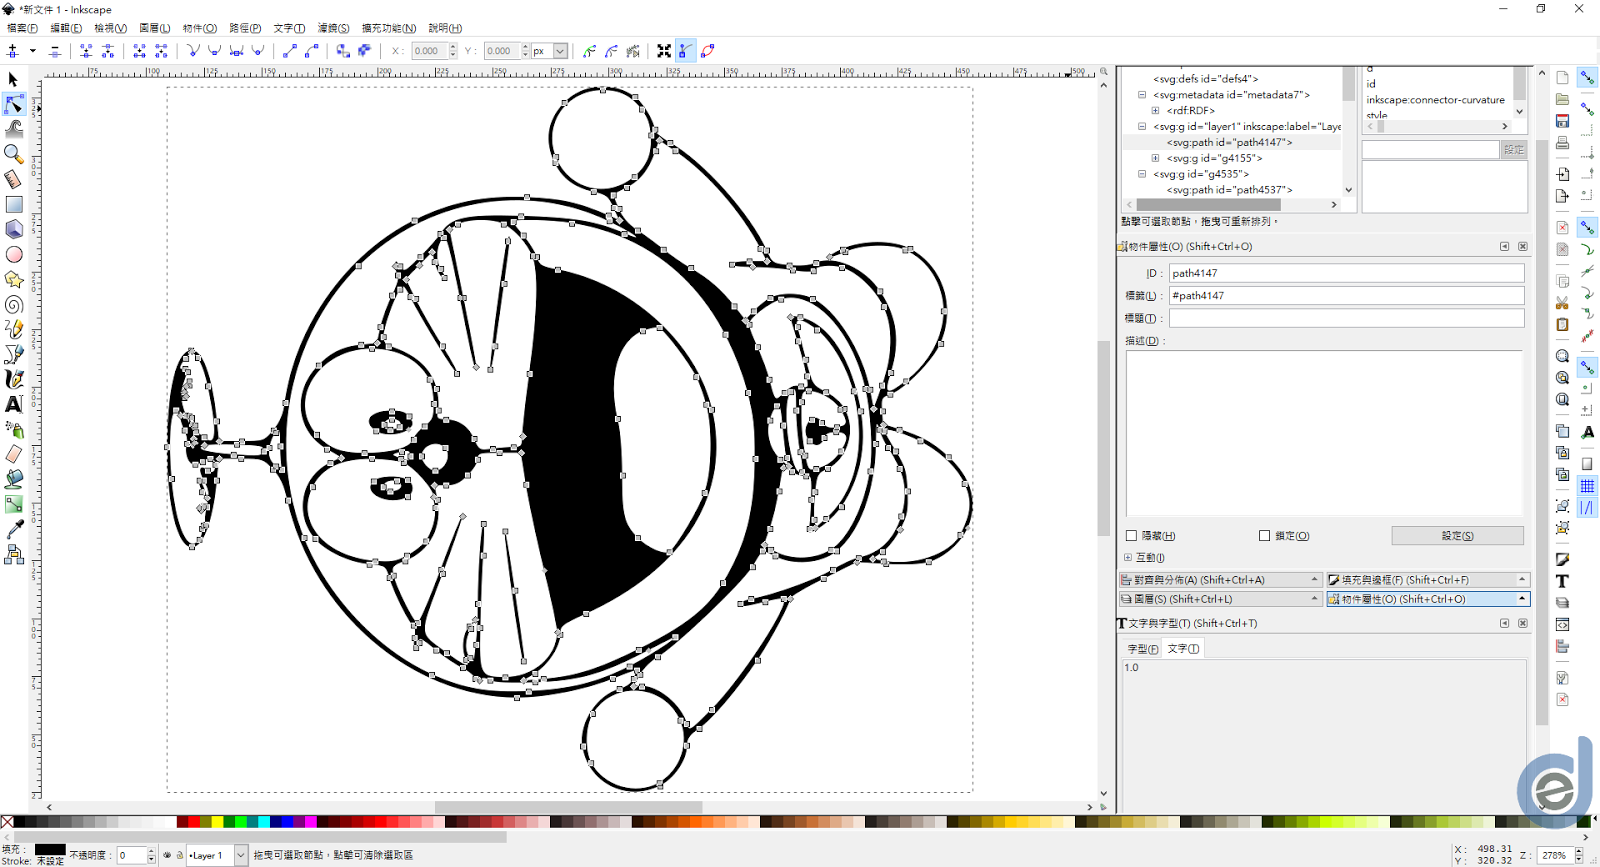
Task: Click the 設定(S) set button
Action: pos(1457,536)
